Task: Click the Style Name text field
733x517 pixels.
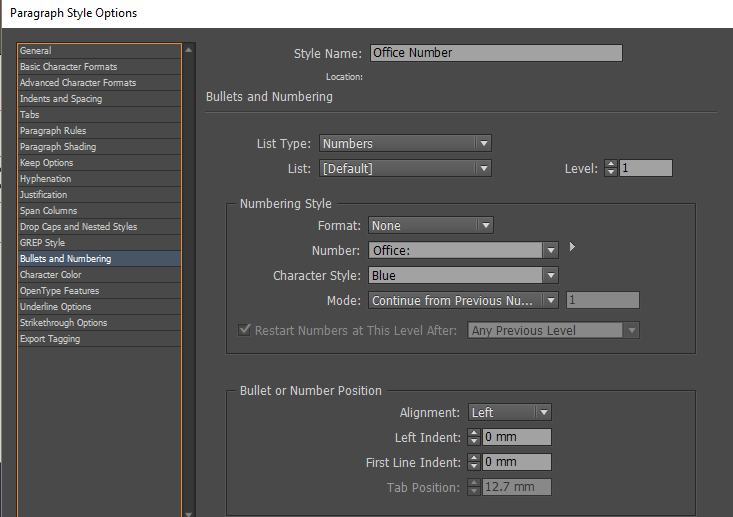Action: pyautogui.click(x=496, y=53)
